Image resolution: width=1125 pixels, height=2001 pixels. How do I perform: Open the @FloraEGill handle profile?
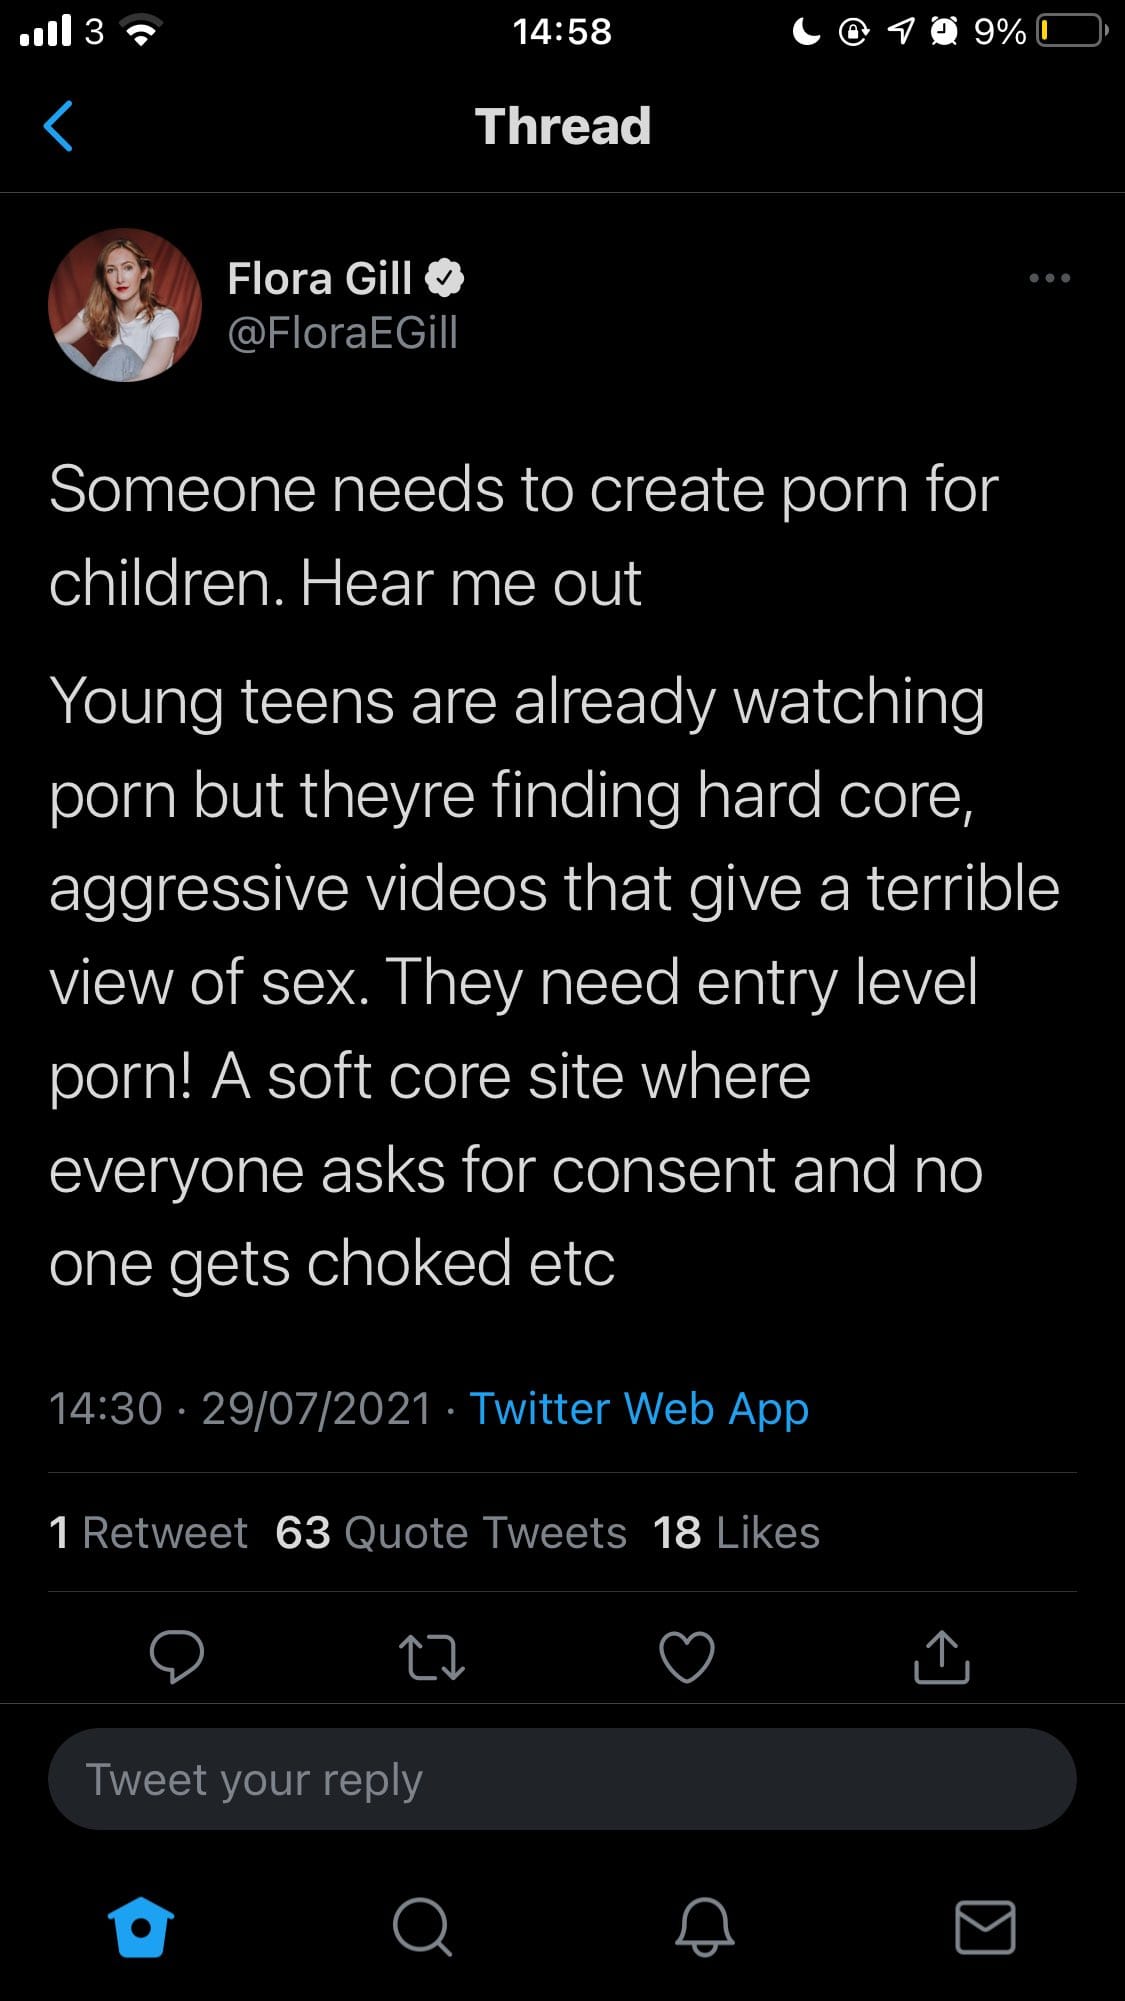342,332
